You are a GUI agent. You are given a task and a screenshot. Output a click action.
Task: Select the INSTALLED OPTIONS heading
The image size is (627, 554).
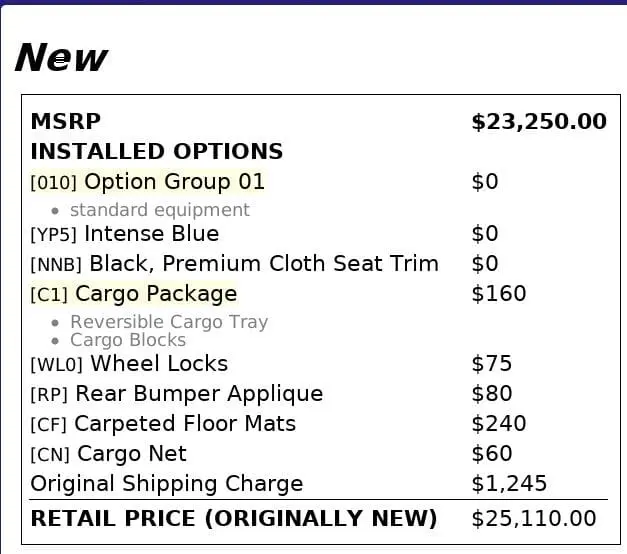[157, 152]
